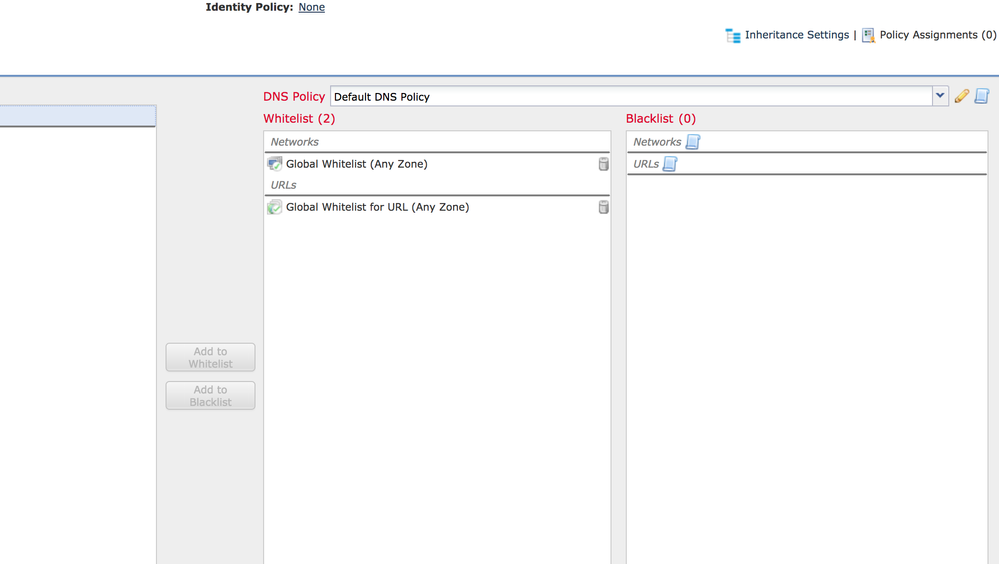Delete Global Whitelist for URL entry
999x564 pixels.
coord(603,207)
